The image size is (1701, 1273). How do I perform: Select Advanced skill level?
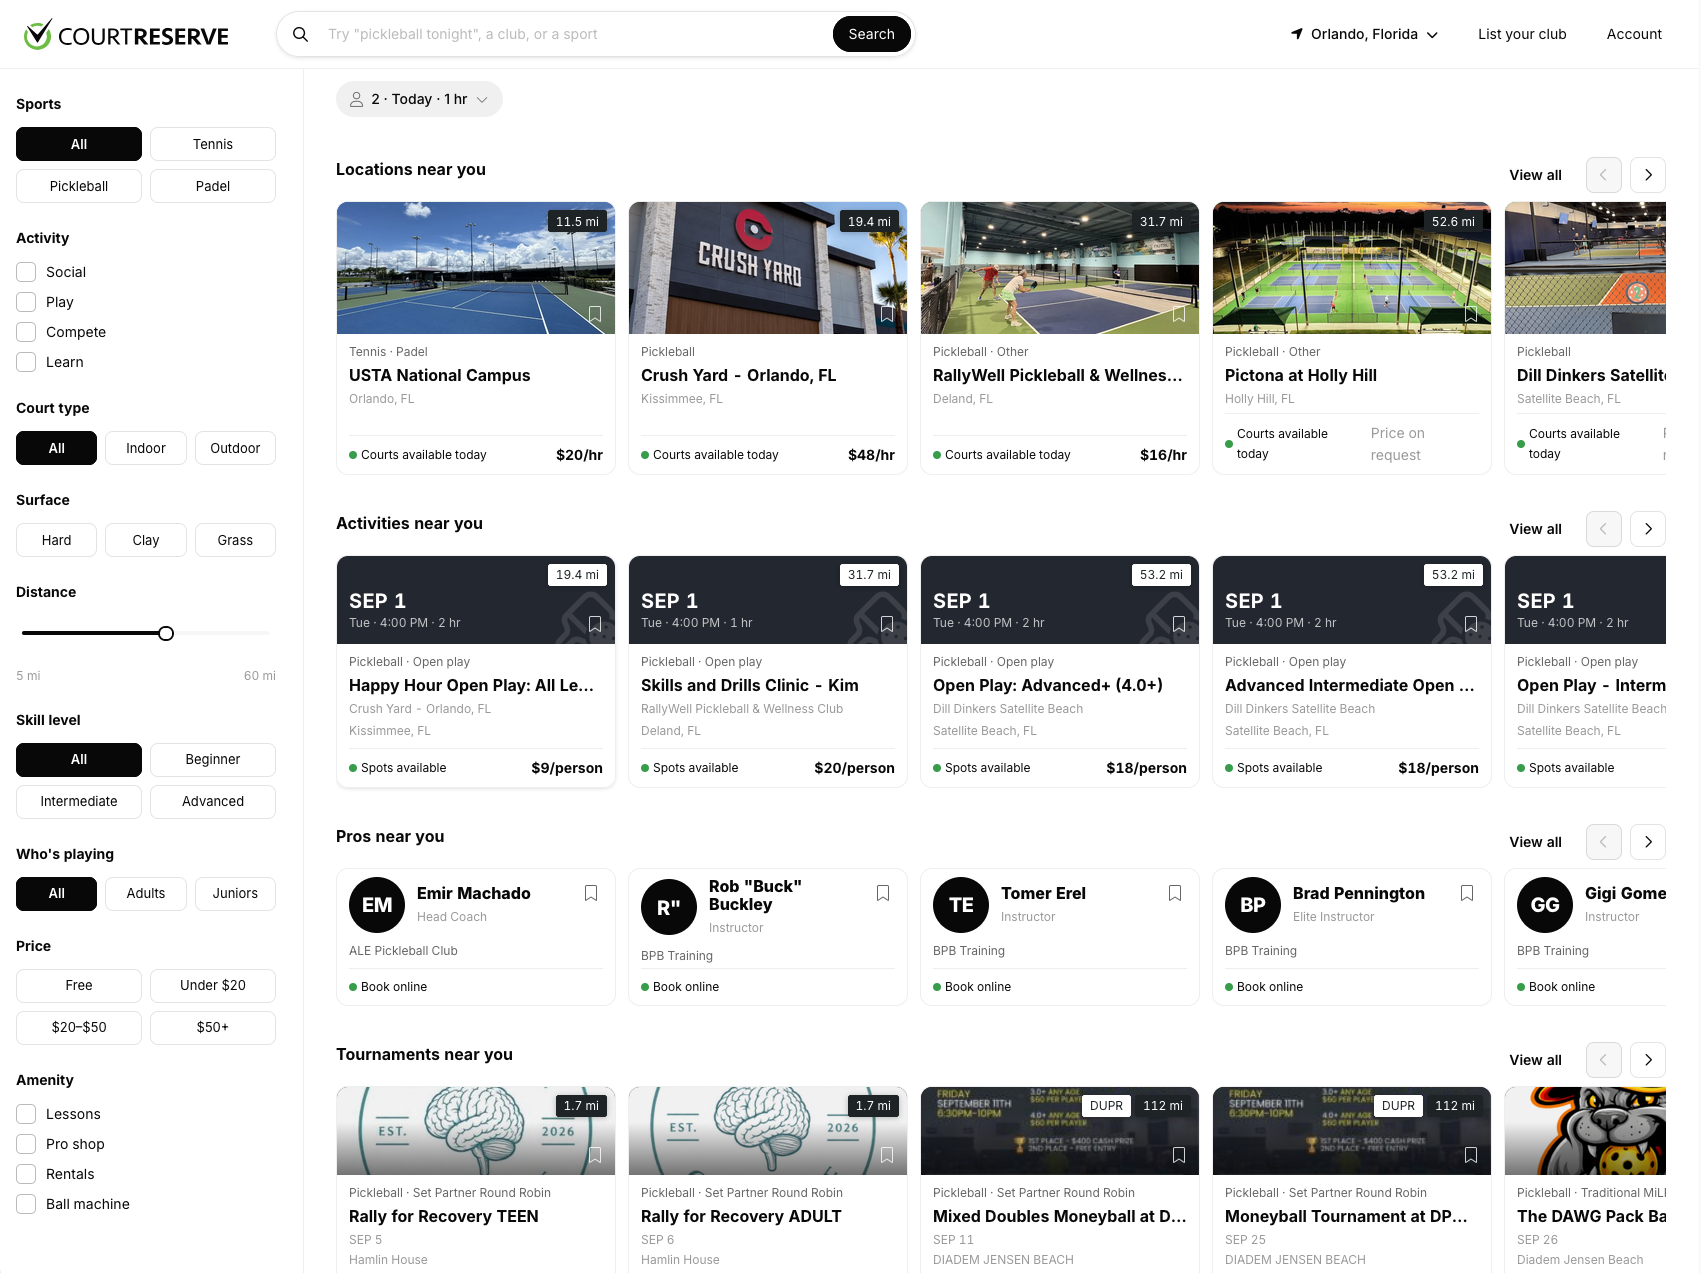point(213,802)
